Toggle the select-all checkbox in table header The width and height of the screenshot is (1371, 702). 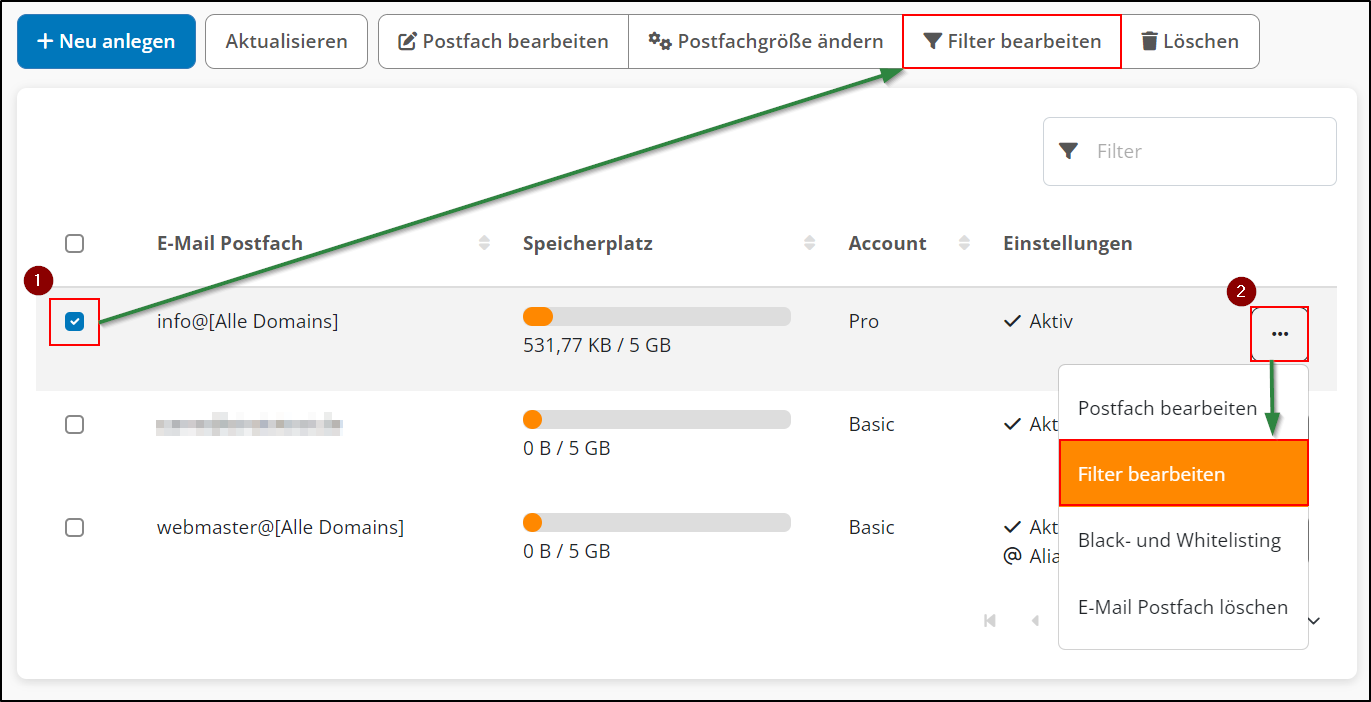pos(75,243)
